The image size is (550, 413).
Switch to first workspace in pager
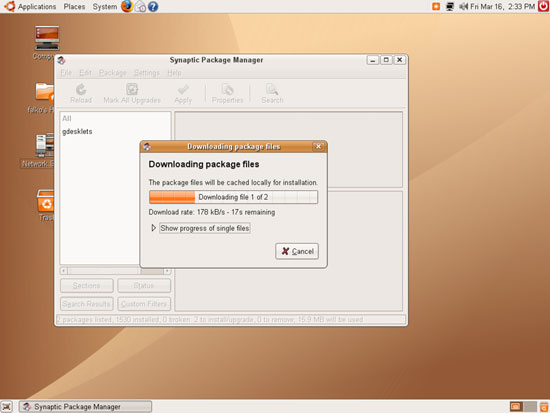516,407
